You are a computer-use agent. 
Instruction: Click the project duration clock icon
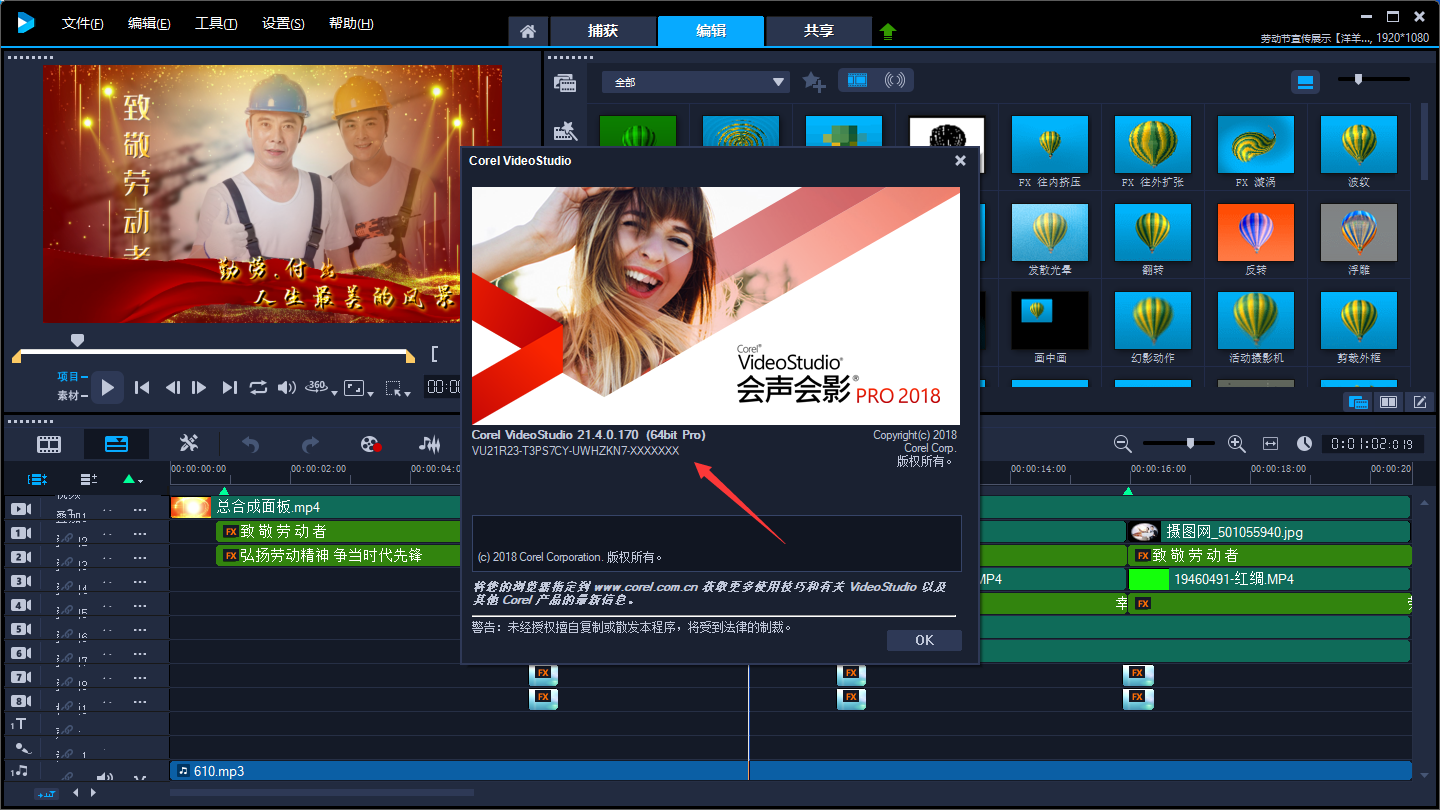tap(1304, 443)
